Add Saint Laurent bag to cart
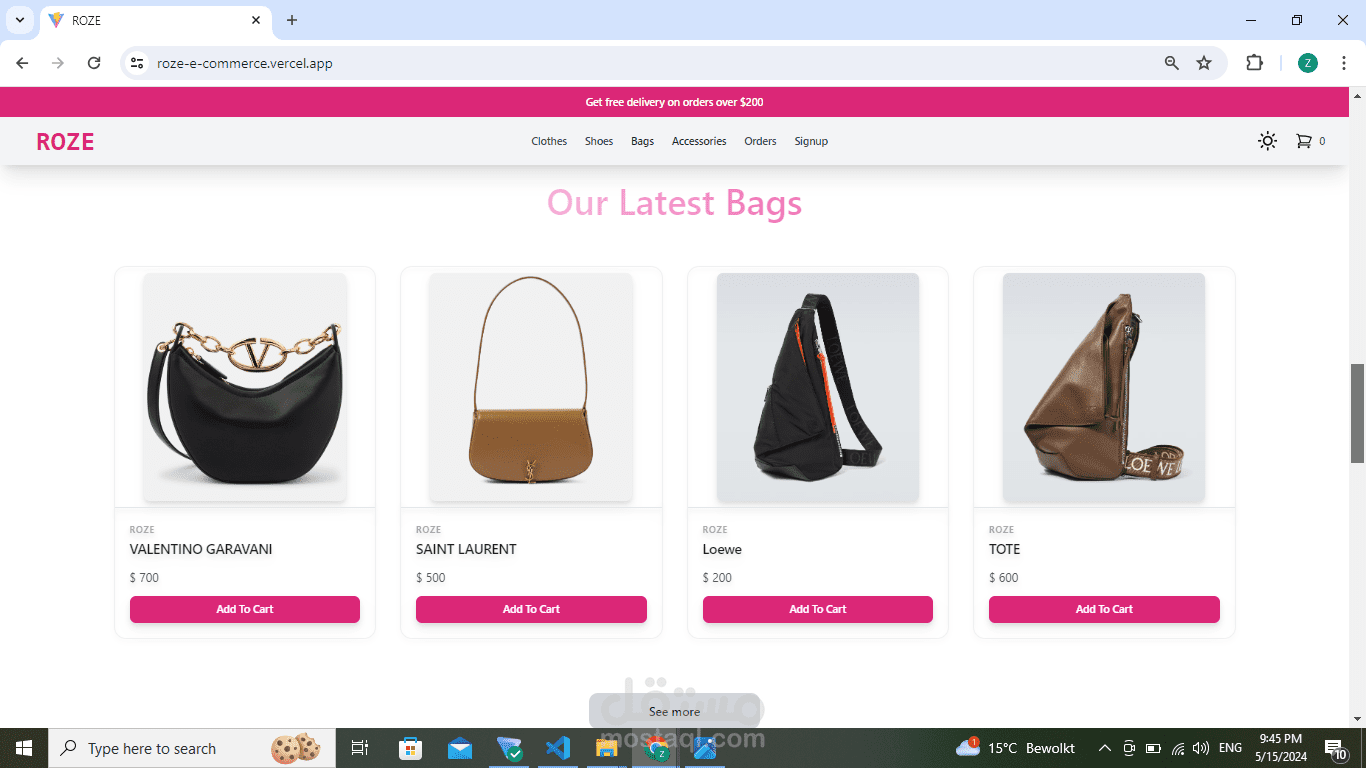The height and width of the screenshot is (768, 1366). coord(531,609)
